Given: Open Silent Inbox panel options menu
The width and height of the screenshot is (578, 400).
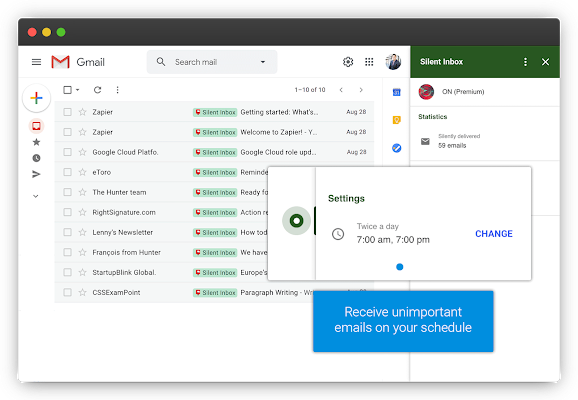Looking at the screenshot, I should [525, 62].
